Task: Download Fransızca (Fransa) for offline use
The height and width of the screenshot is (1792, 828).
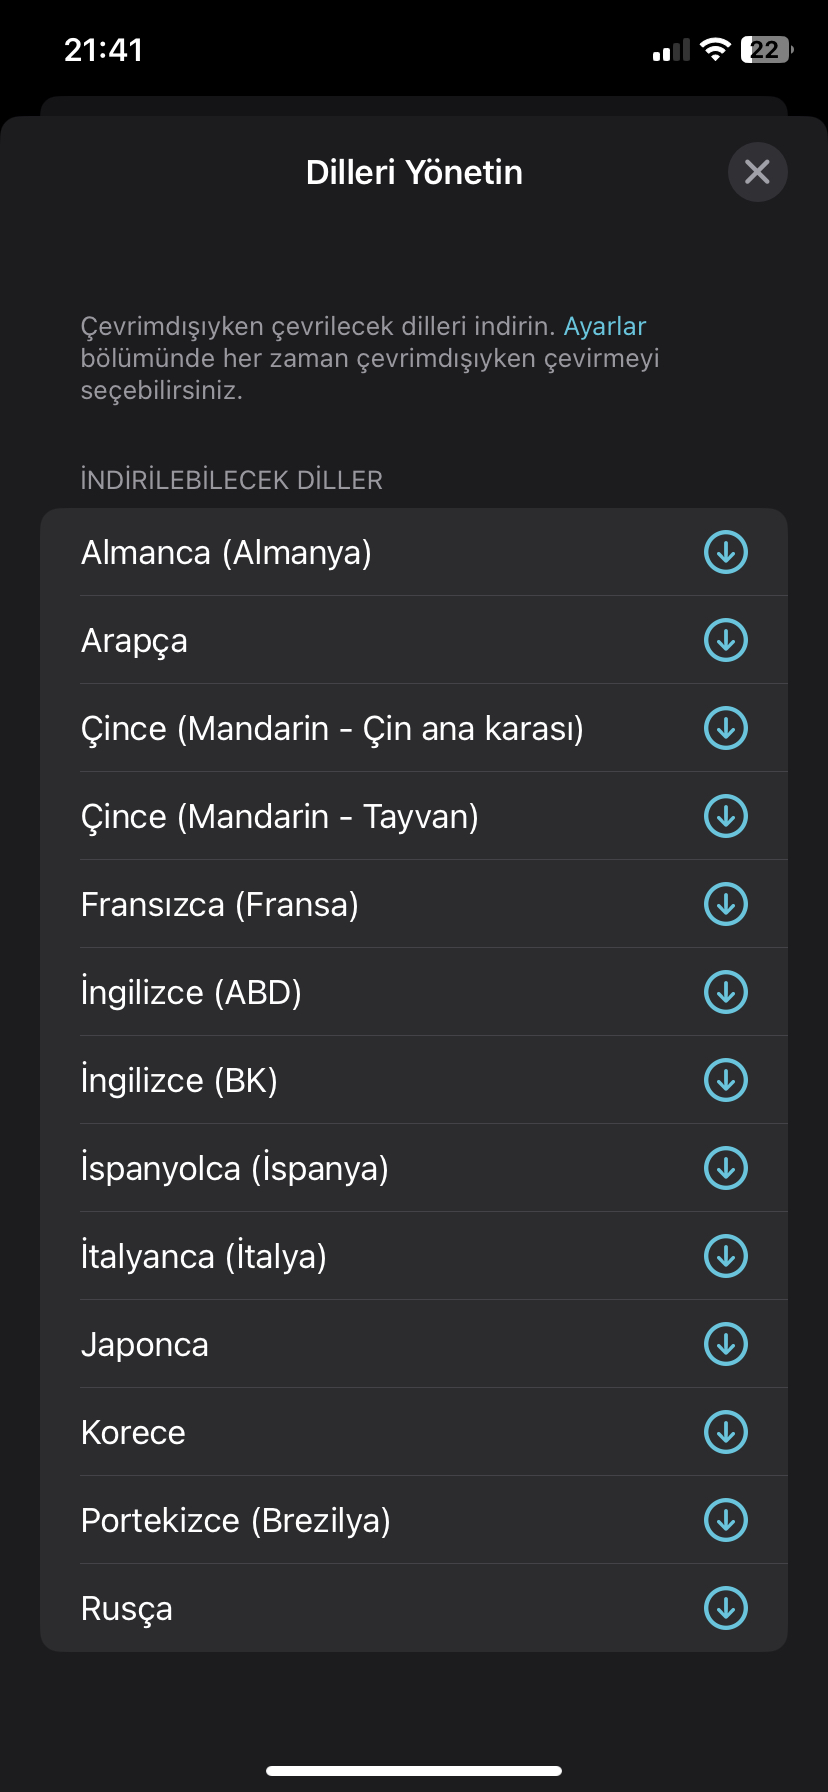Action: point(726,904)
